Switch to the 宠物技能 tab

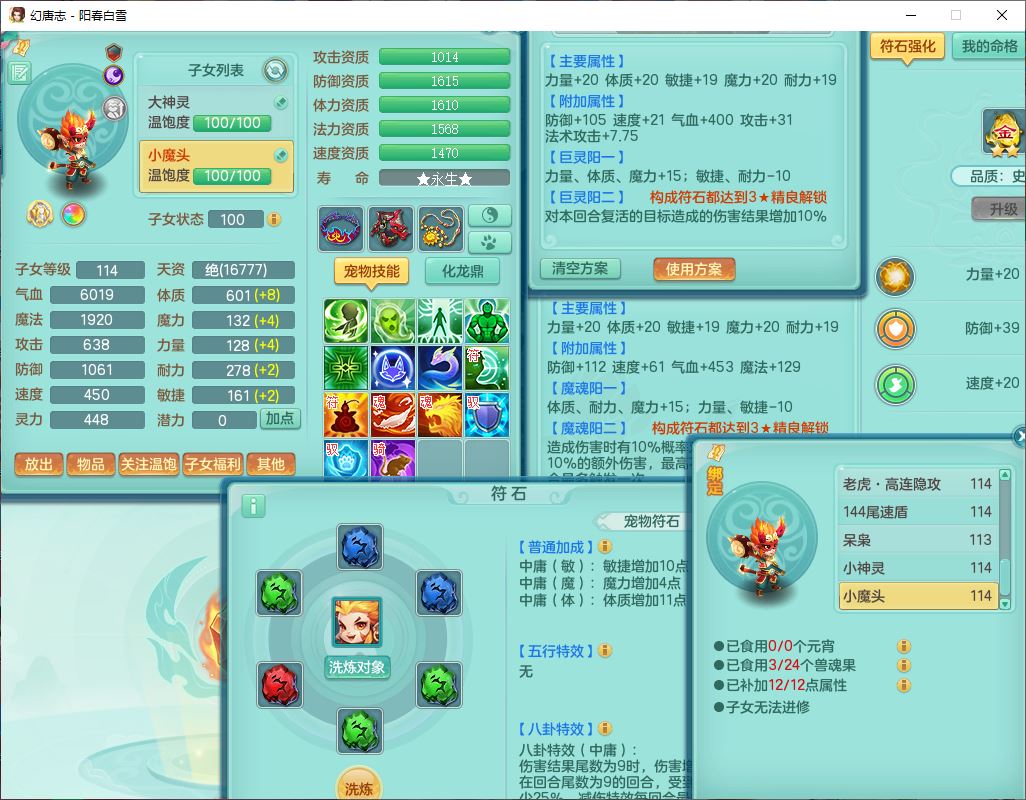[372, 271]
